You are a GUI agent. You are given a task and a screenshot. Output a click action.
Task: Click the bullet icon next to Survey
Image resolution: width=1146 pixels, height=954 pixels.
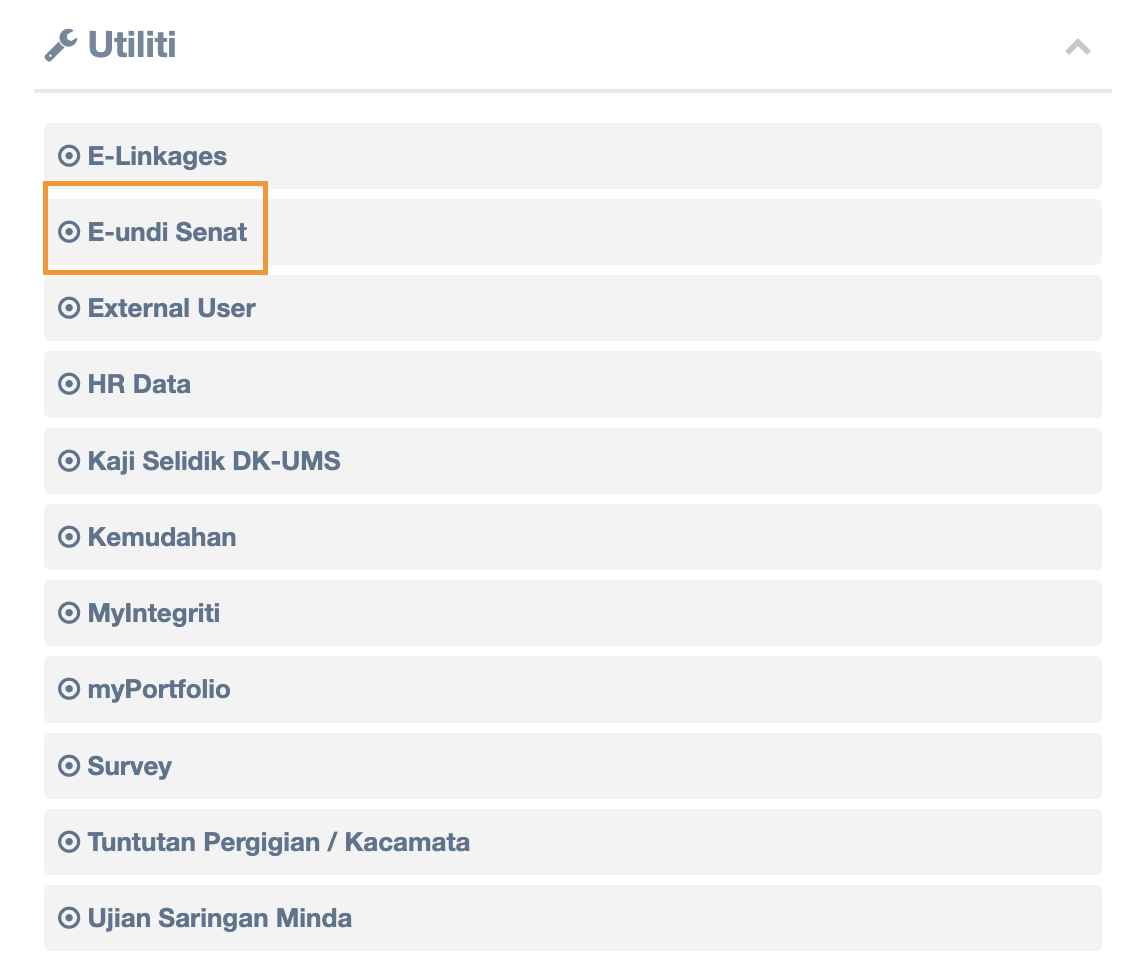(69, 766)
